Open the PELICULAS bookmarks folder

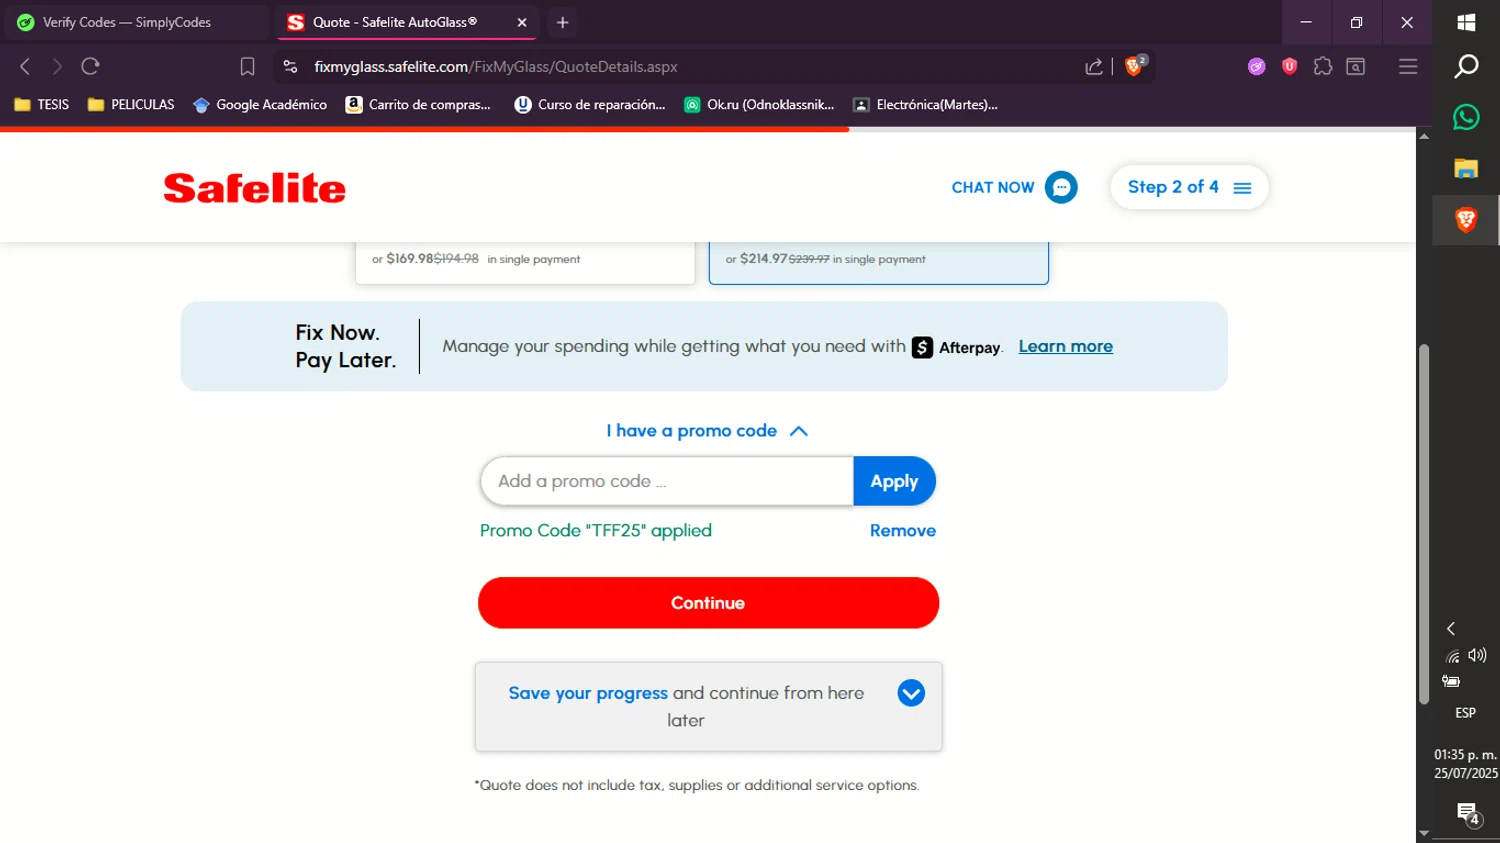pyautogui.click(x=131, y=104)
